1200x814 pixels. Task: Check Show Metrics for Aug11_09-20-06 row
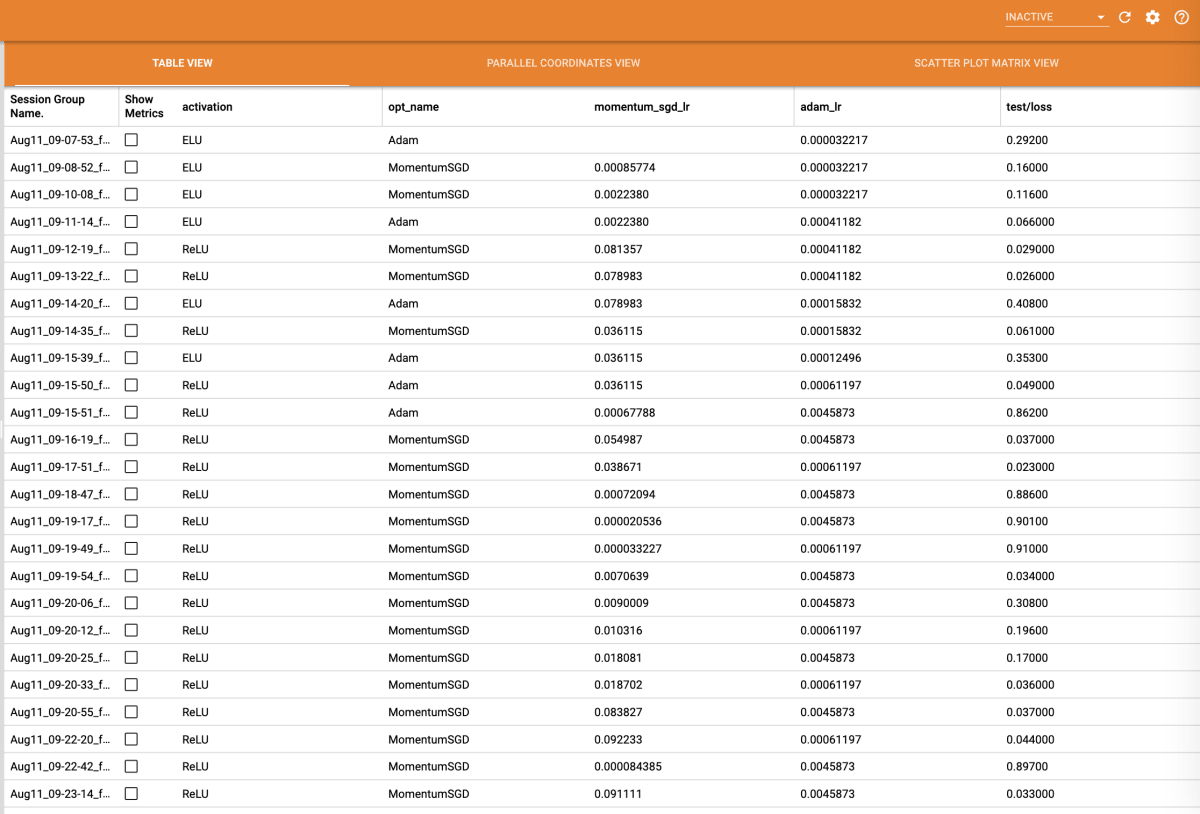131,603
